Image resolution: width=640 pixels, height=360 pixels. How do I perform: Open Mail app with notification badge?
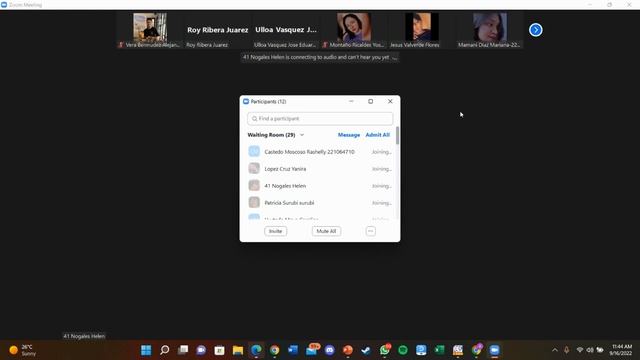pos(312,349)
